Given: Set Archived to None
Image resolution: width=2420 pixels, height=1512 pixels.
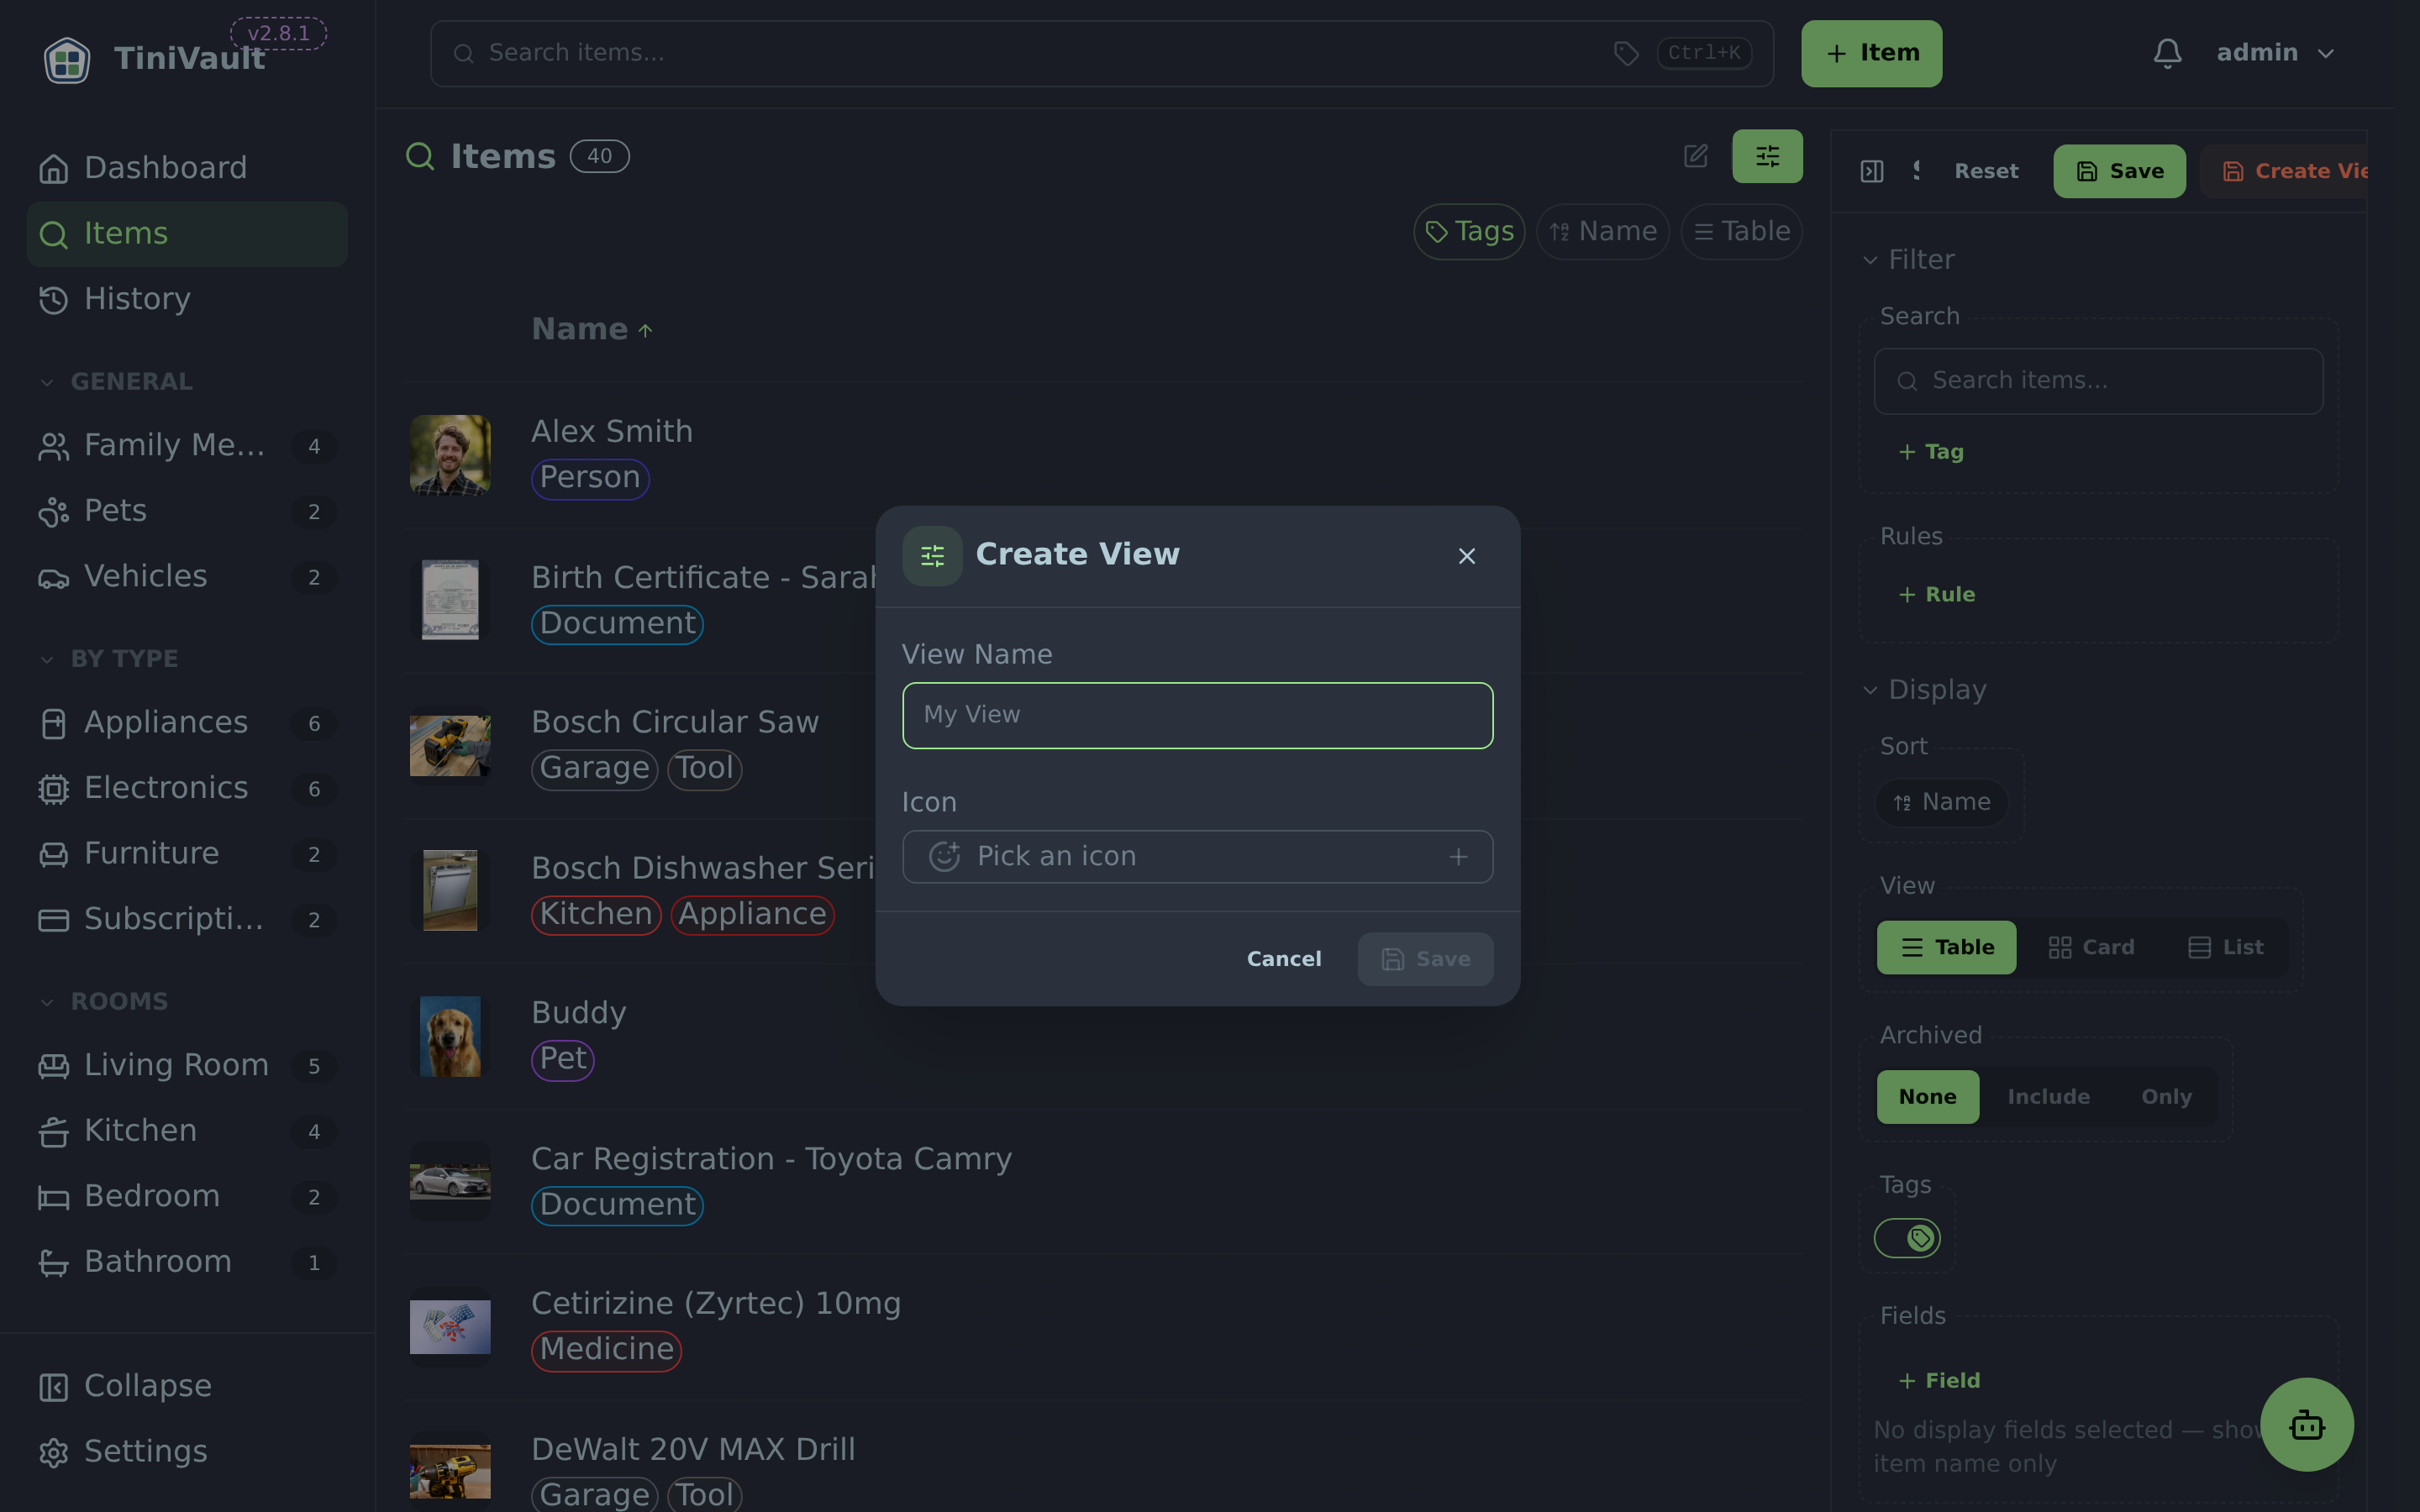Looking at the screenshot, I should [1927, 1097].
